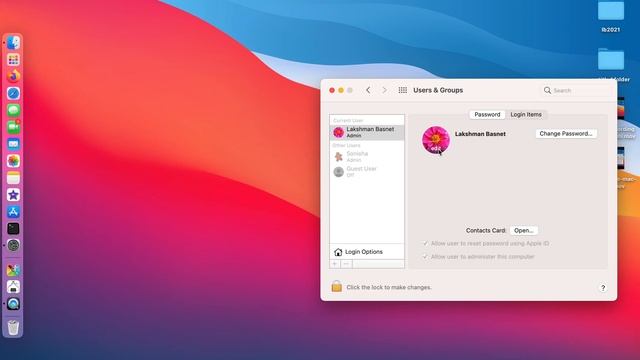Screen dimensions: 640x360
Task: Edit the Lakshman Basnet profile picture
Action: [x=436, y=140]
